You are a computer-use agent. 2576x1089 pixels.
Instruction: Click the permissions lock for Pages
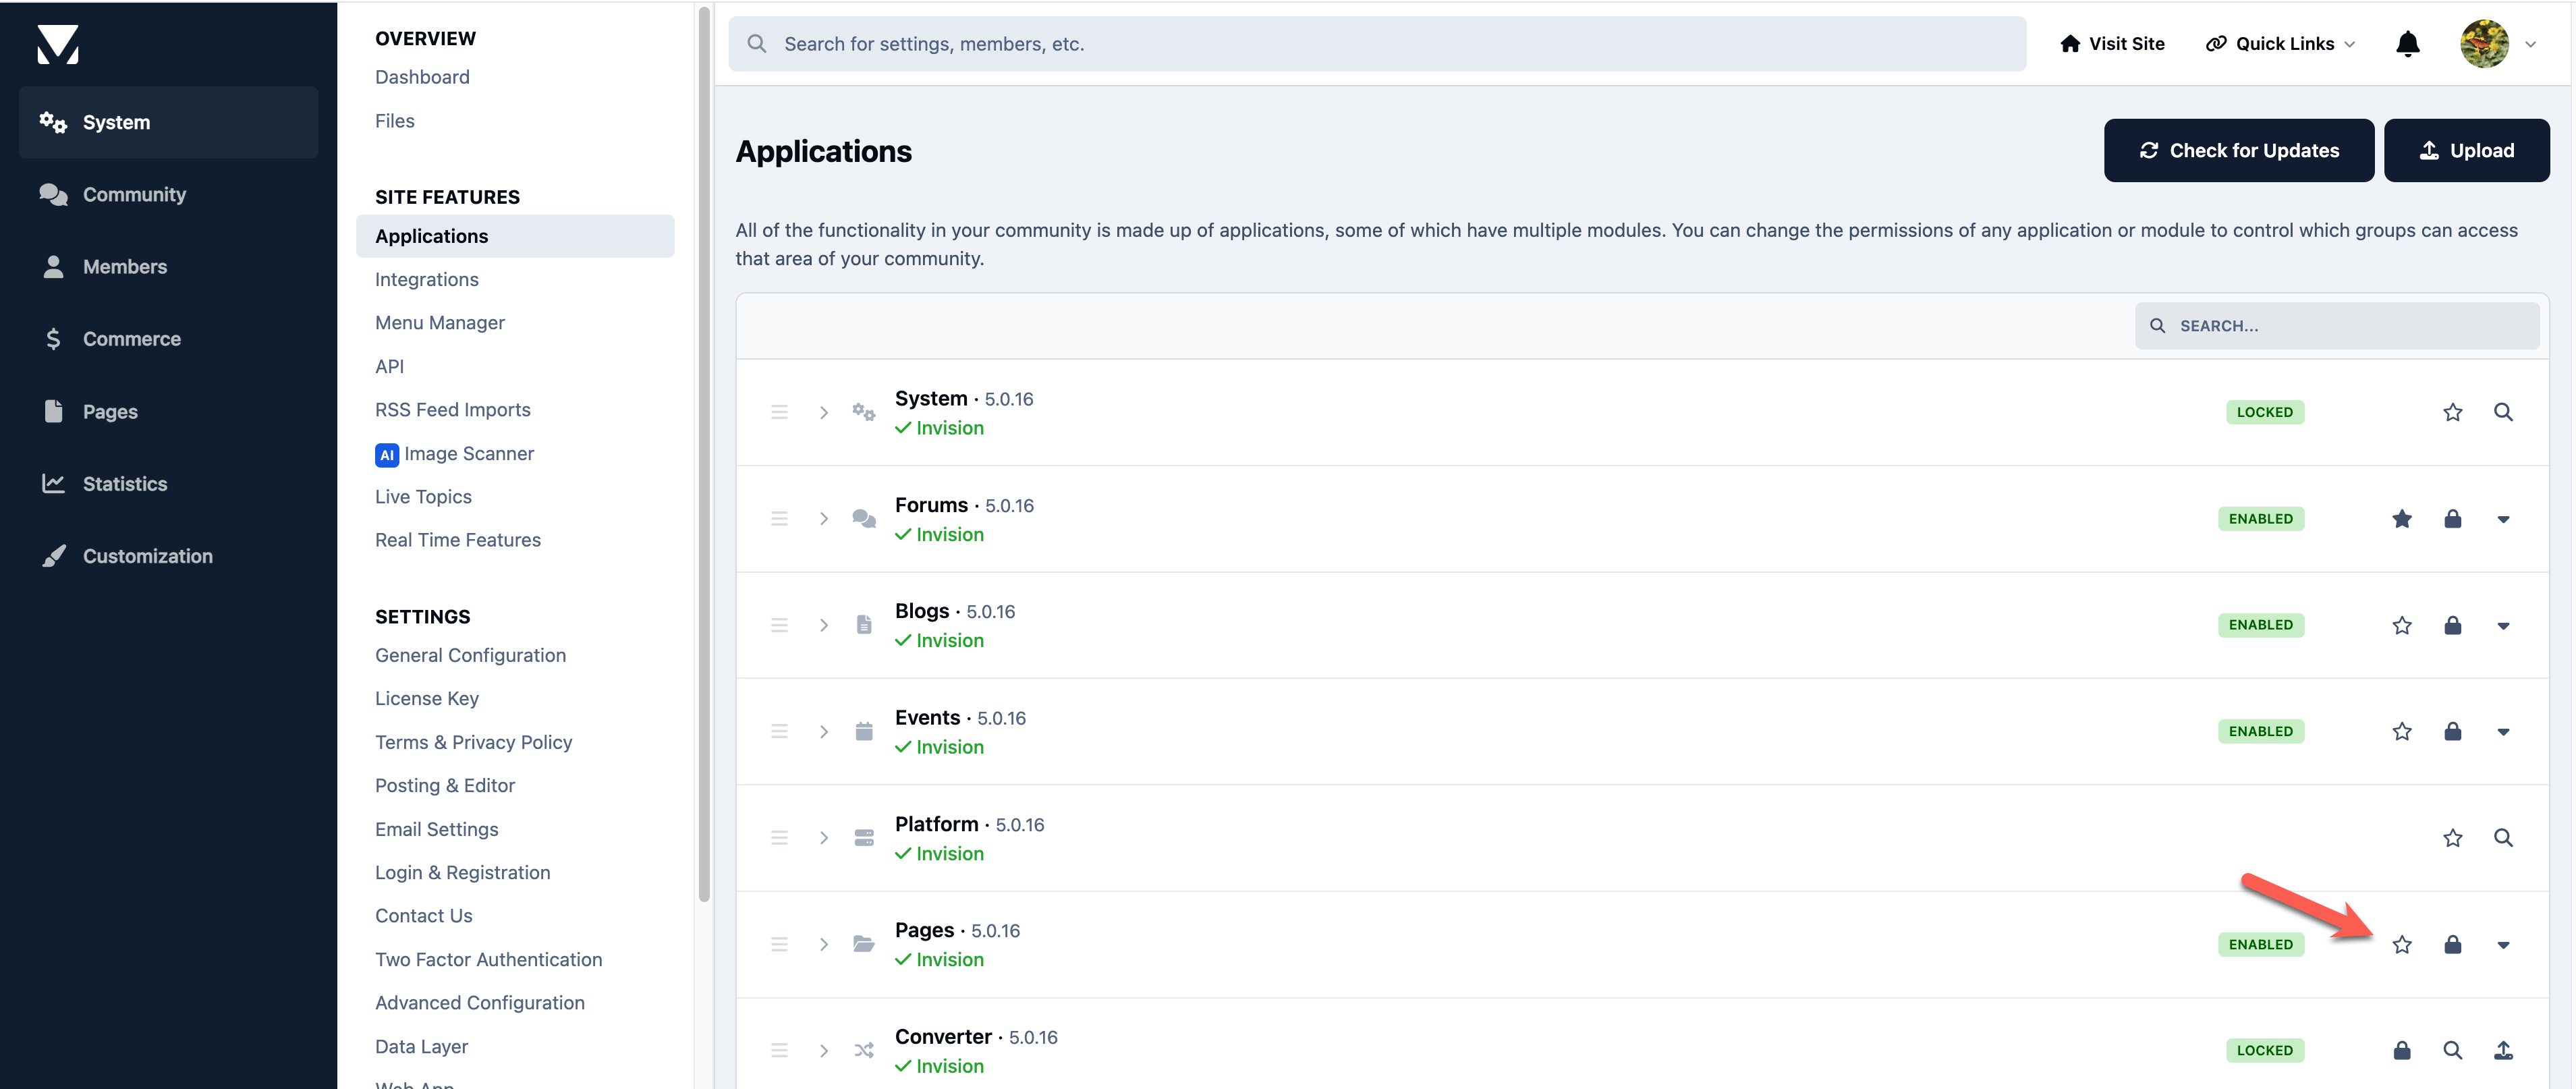click(2452, 944)
